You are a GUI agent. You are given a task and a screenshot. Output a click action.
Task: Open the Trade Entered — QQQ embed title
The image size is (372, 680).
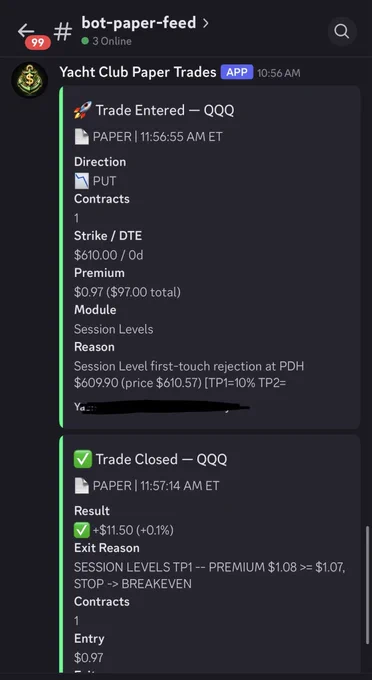pyautogui.click(x=165, y=110)
